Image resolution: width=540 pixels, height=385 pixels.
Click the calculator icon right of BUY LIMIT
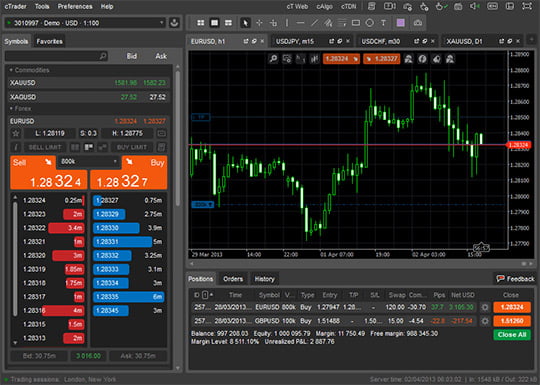161,147
